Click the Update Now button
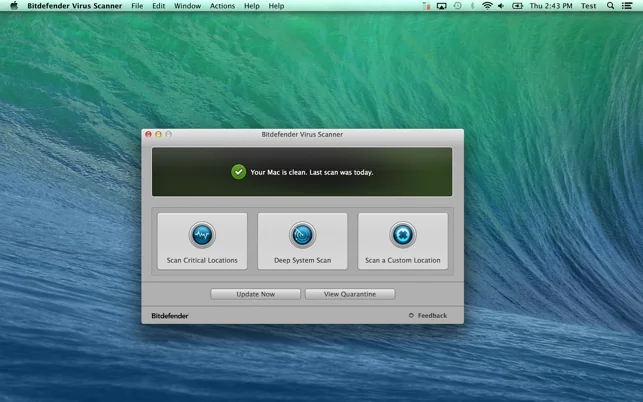 255,294
